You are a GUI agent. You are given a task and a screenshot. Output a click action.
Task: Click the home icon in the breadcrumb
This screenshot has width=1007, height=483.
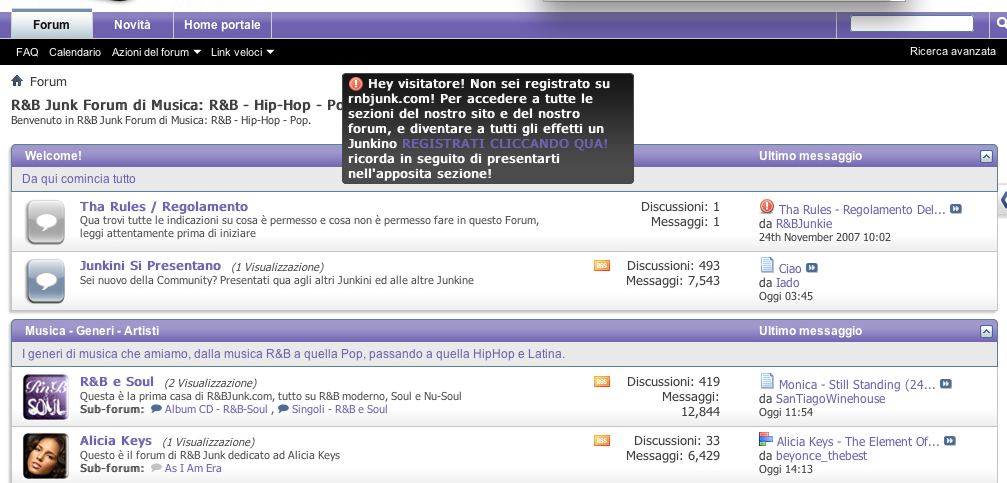(17, 81)
